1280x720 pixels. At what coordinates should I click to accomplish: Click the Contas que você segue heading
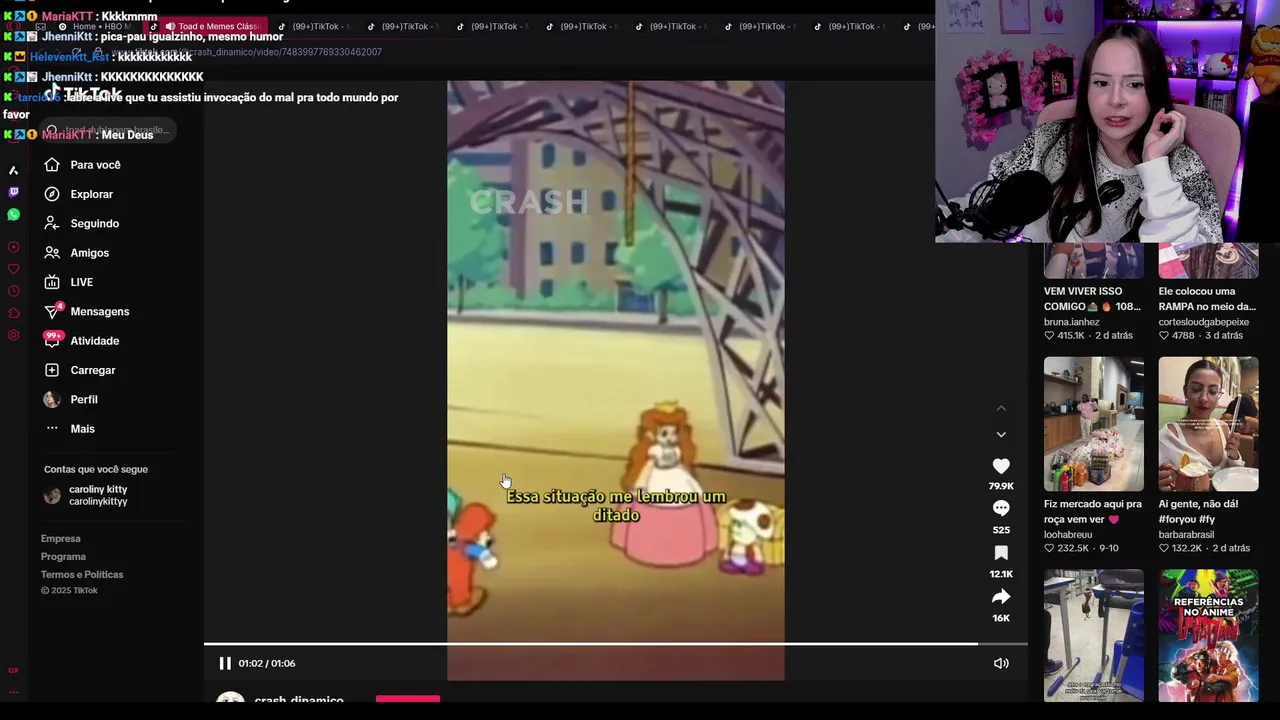[96, 469]
